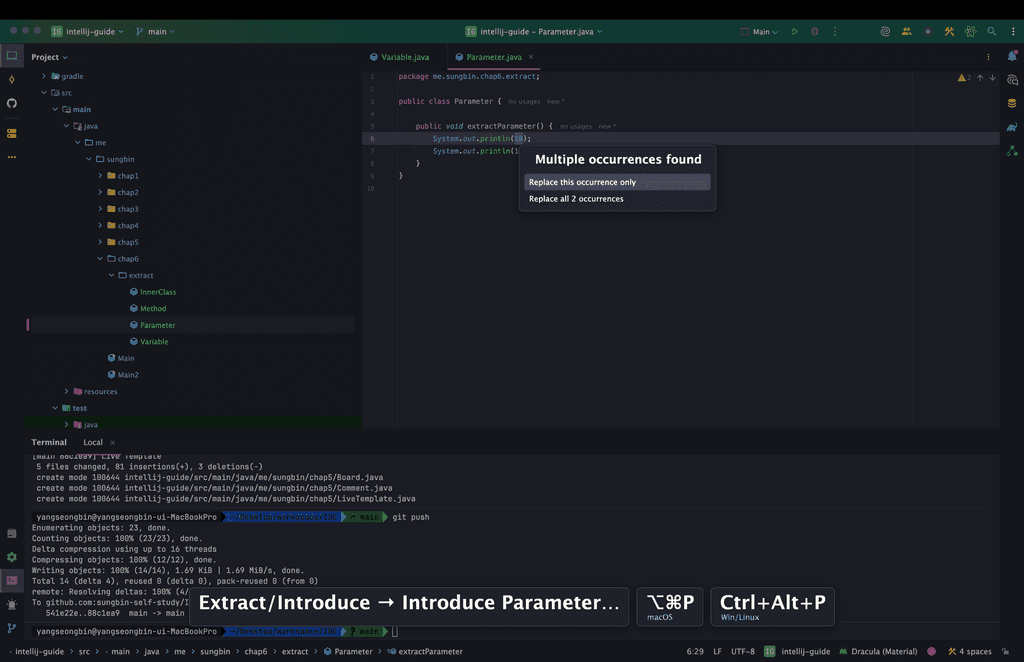Screen dimensions: 1024x662
Task: Open the main branch dropdown
Action: pyautogui.click(x=155, y=32)
